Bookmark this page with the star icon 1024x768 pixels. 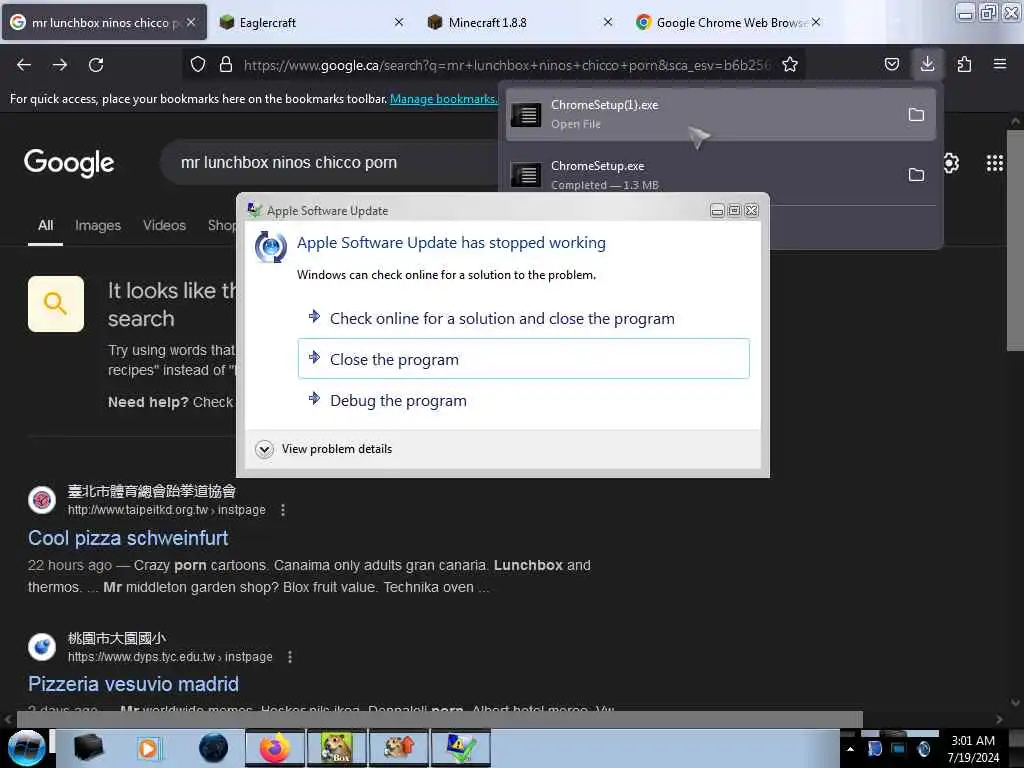click(x=790, y=65)
